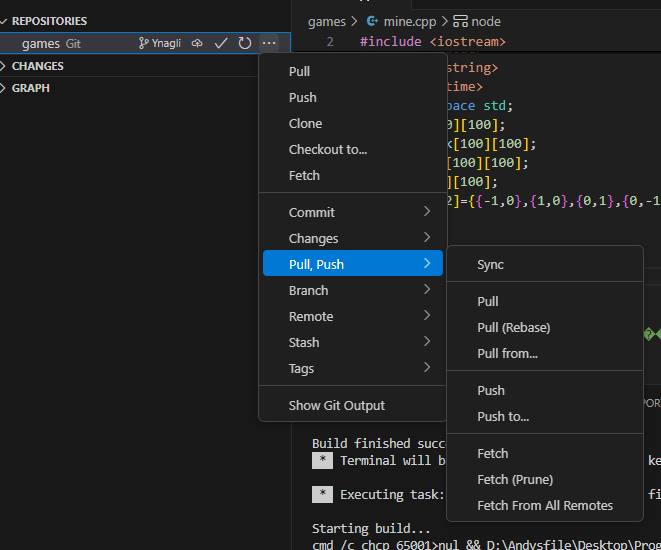Commit using the checkmark icon
661x550 pixels.
point(221,43)
